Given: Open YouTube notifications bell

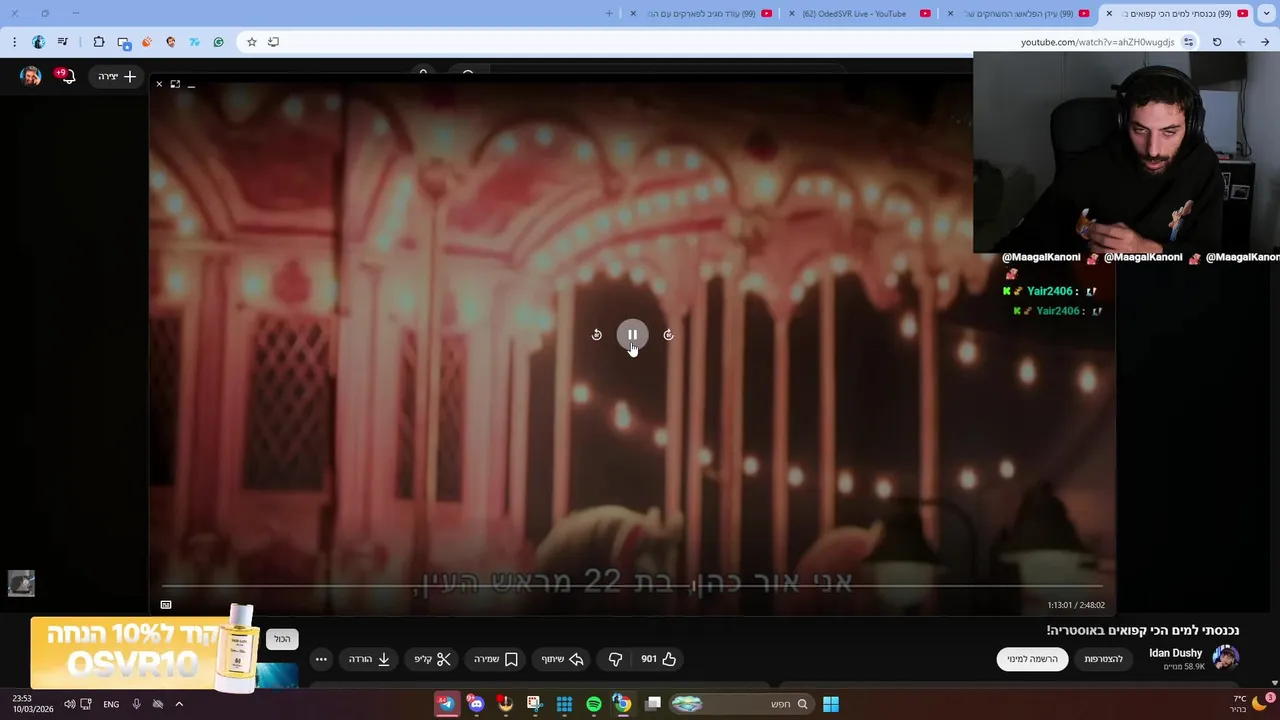Looking at the screenshot, I should click(67, 76).
